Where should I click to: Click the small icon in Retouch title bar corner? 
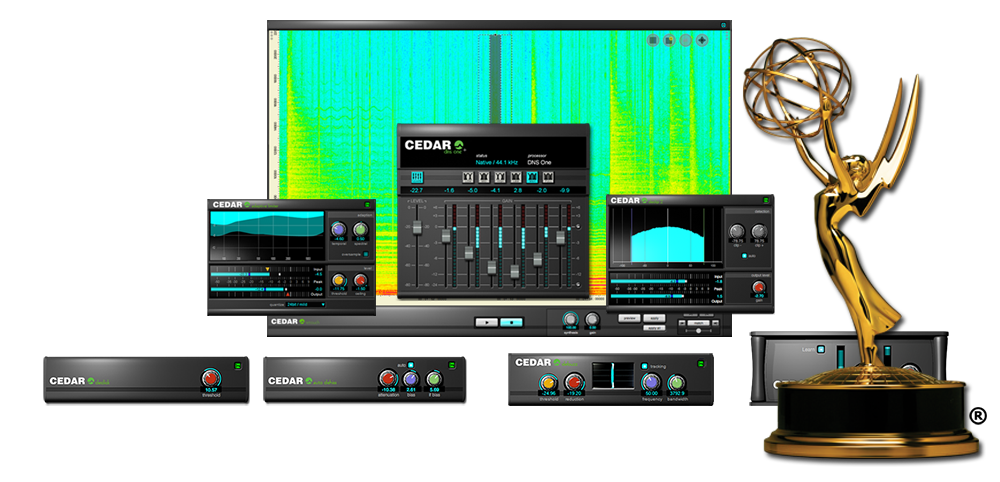click(723, 26)
